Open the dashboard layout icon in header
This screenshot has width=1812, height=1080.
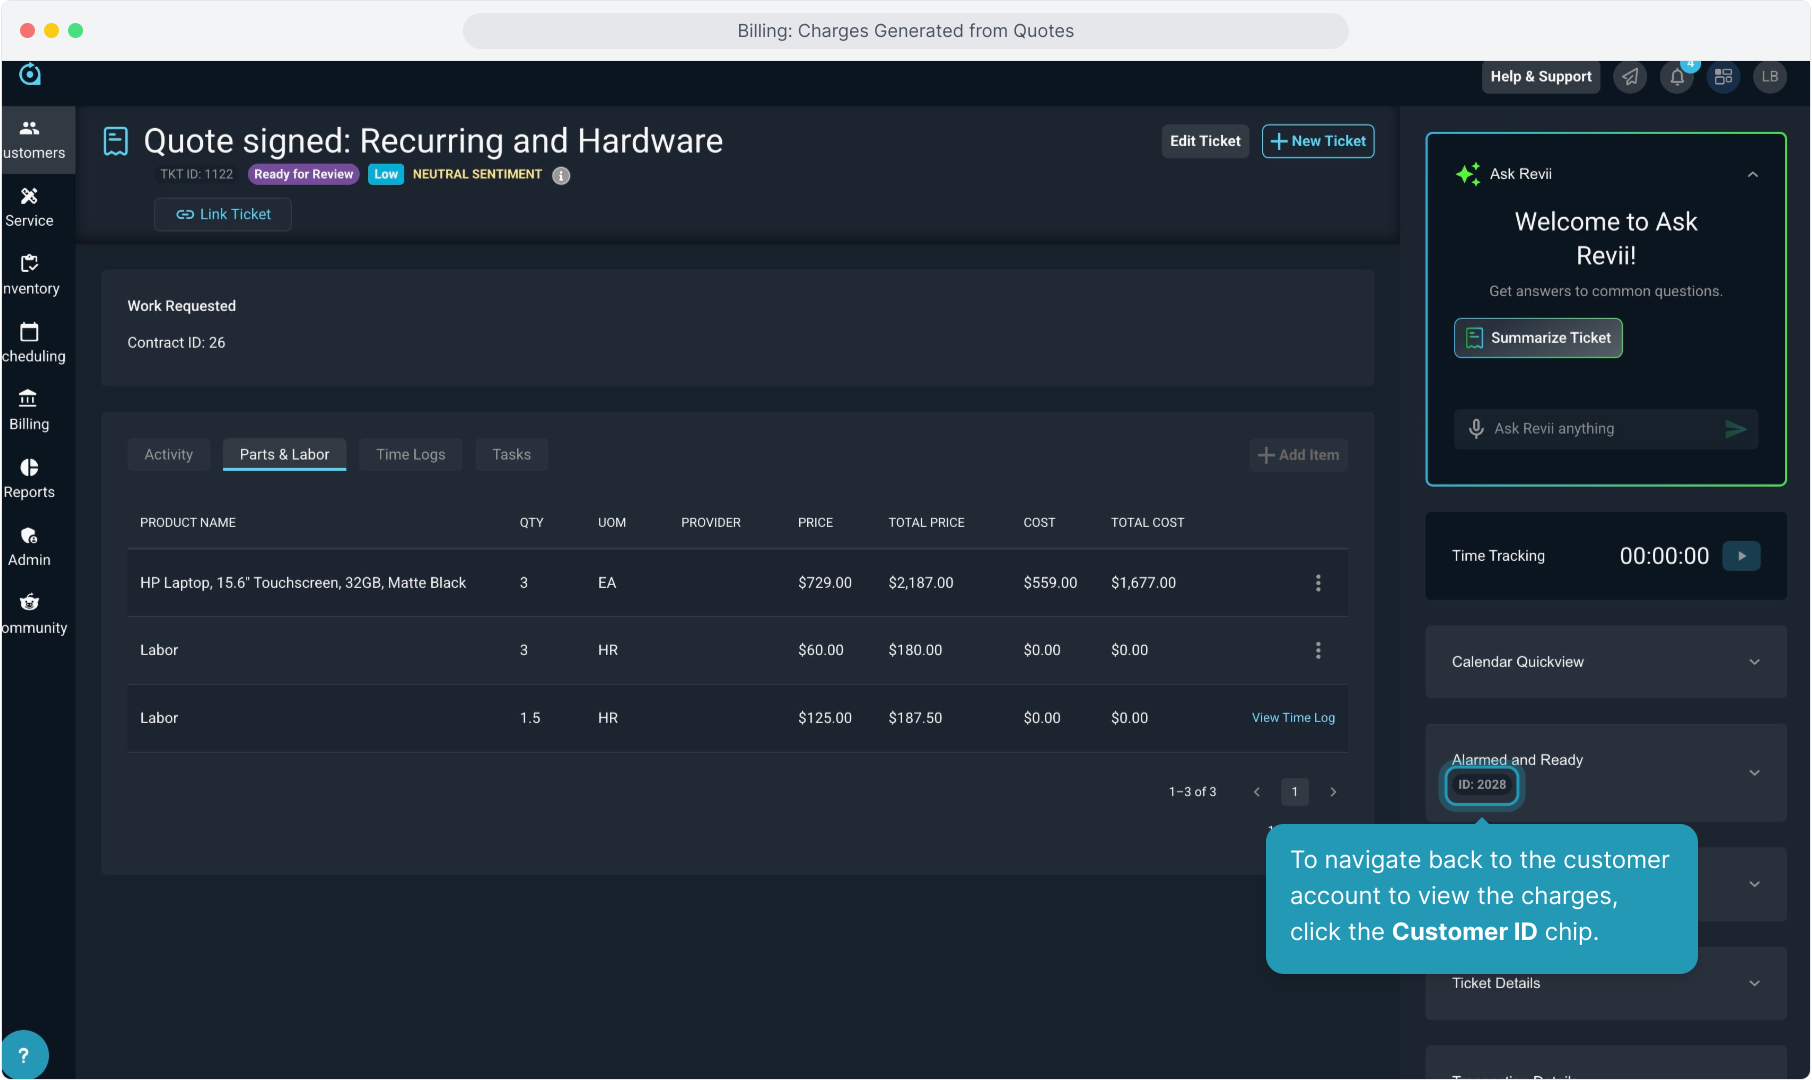point(1723,77)
